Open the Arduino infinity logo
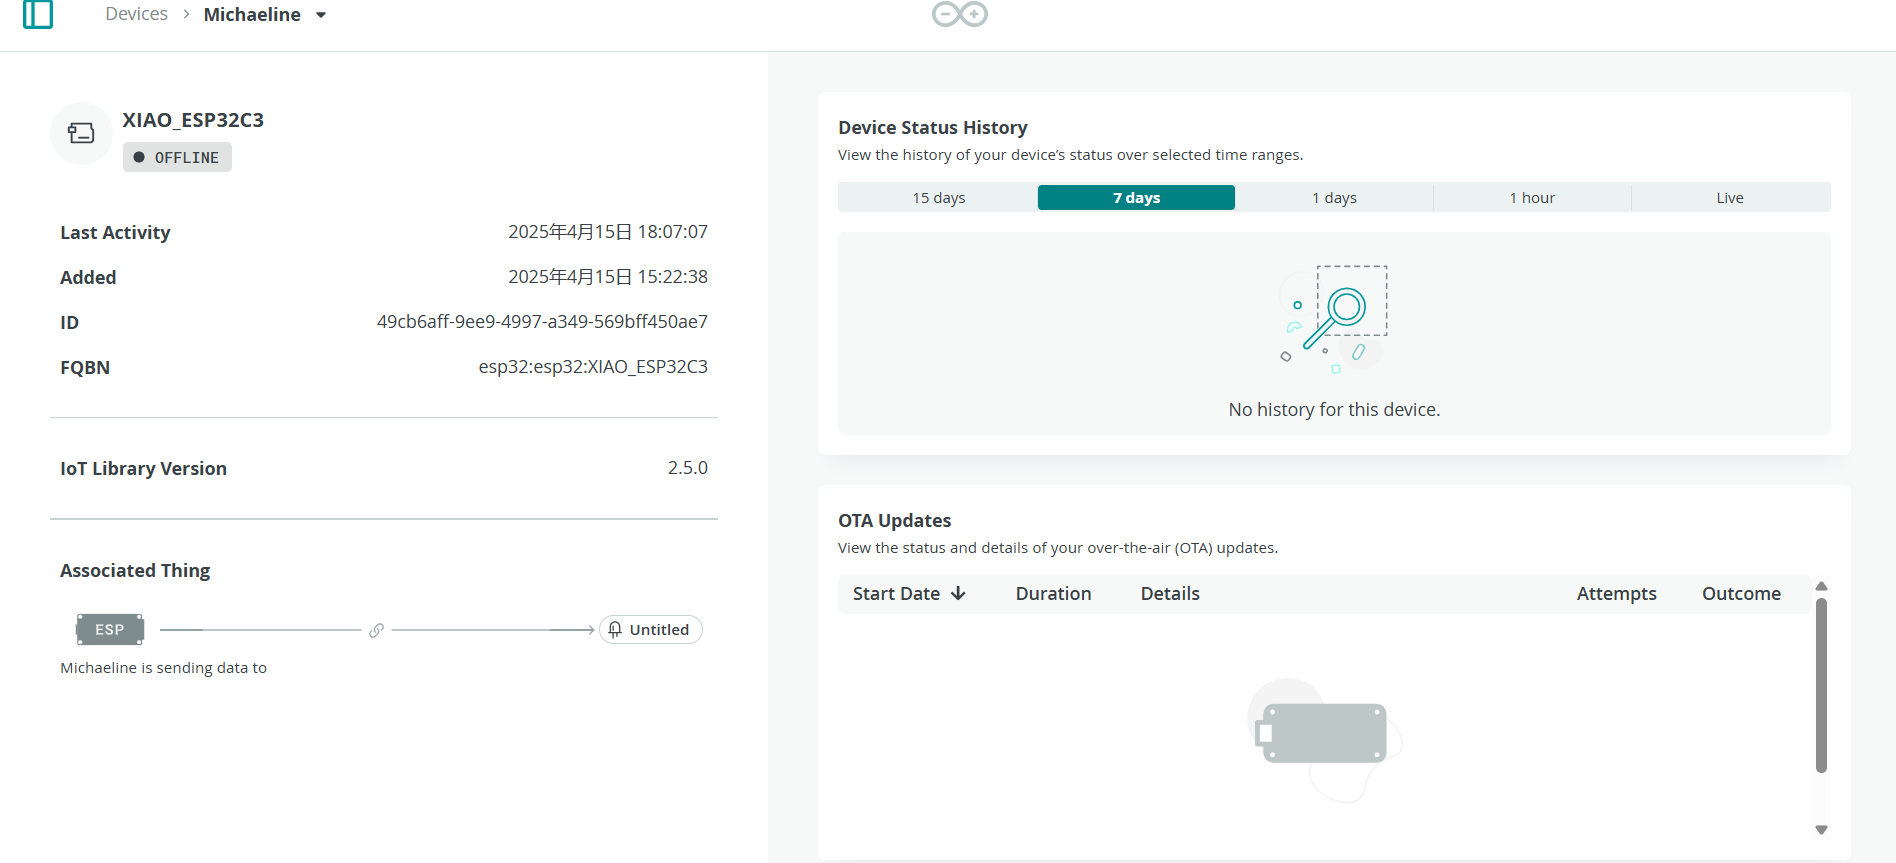 click(960, 14)
